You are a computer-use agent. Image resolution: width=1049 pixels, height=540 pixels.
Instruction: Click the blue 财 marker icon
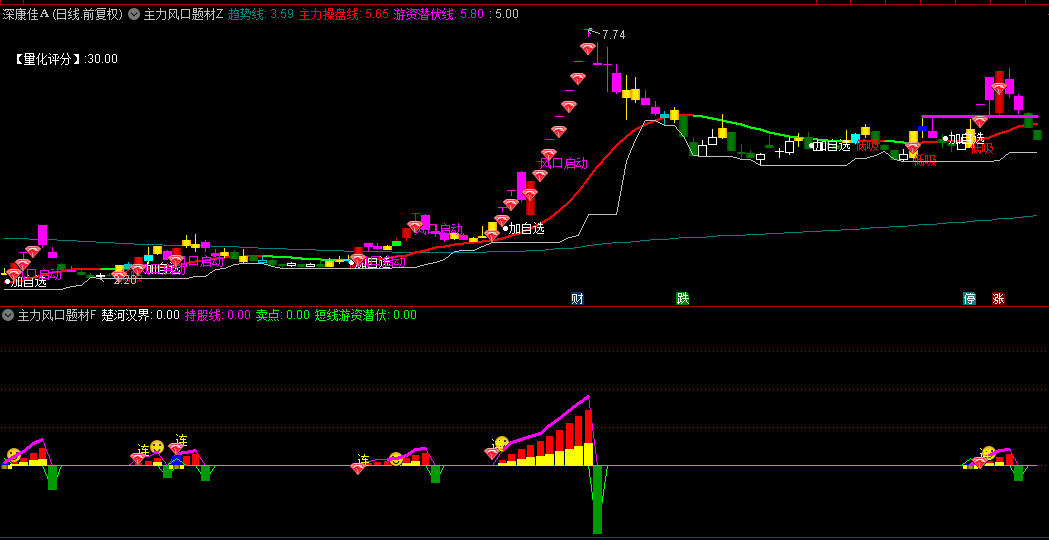(577, 298)
